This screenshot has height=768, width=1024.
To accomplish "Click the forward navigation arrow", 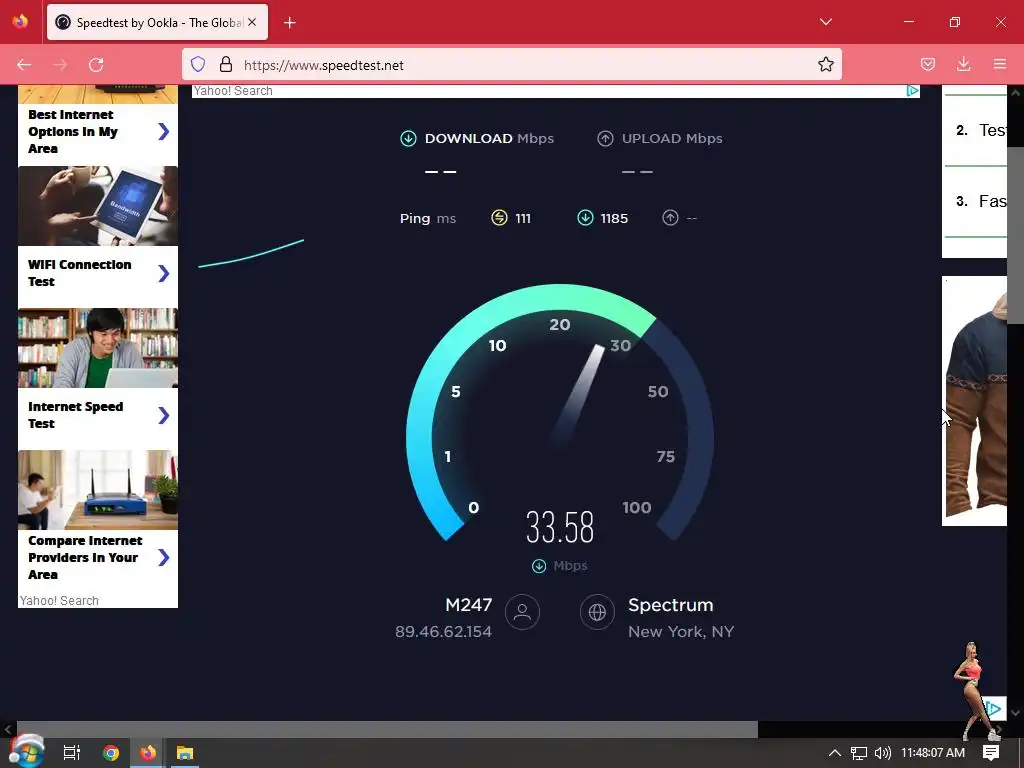I will click(x=60, y=65).
